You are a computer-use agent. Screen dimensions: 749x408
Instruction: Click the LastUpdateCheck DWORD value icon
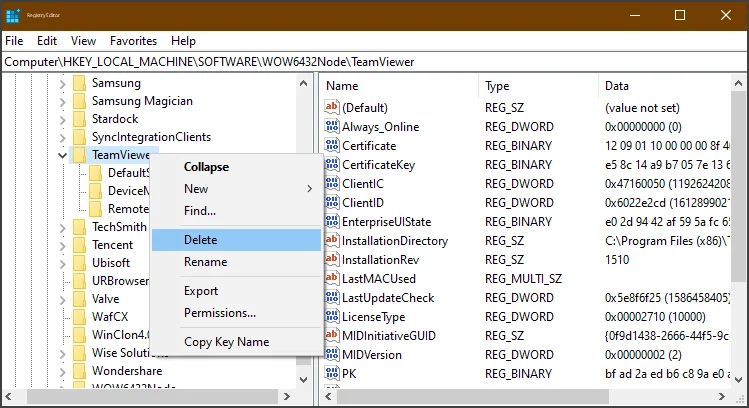pos(332,297)
